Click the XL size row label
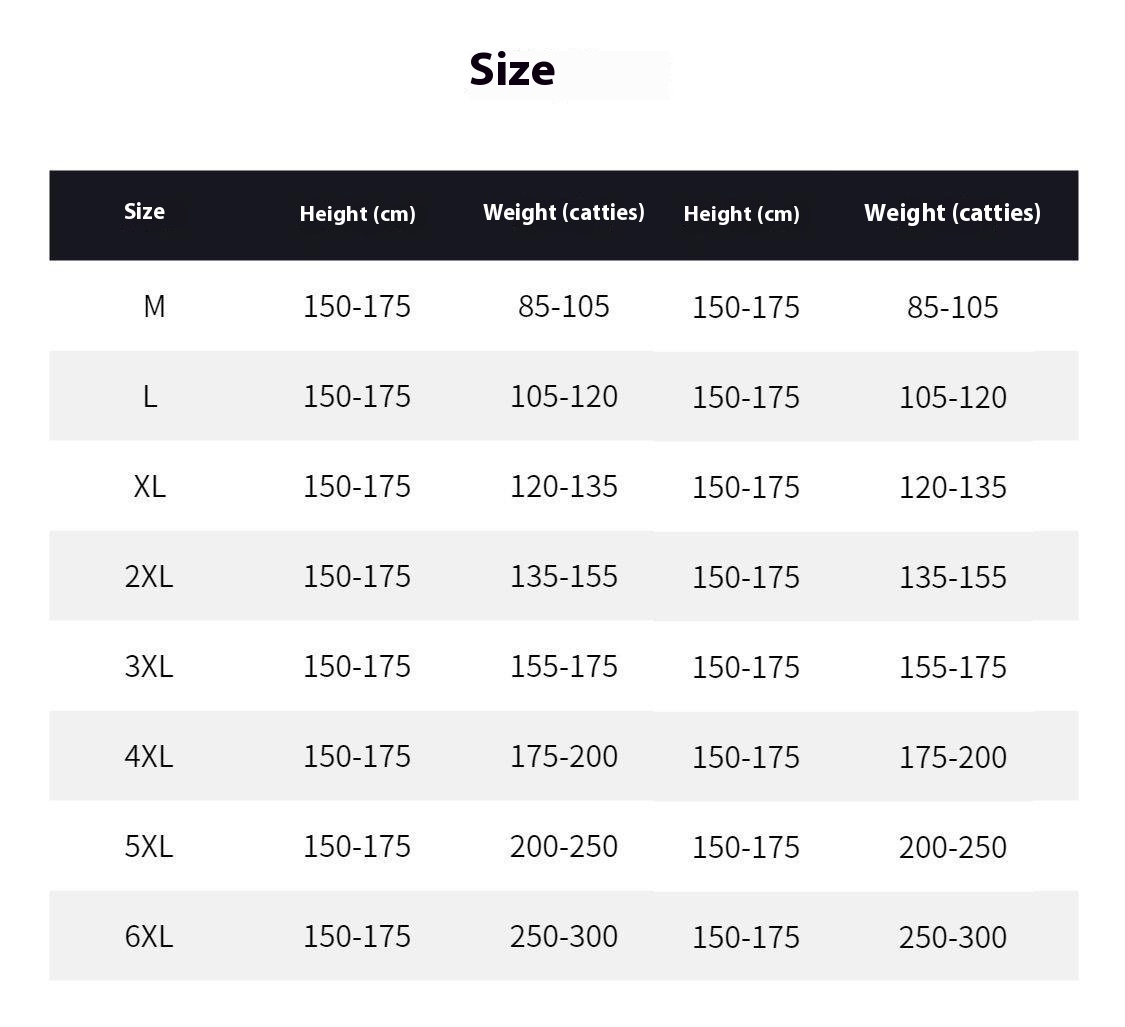This screenshot has width=1125, height=1027. (149, 486)
